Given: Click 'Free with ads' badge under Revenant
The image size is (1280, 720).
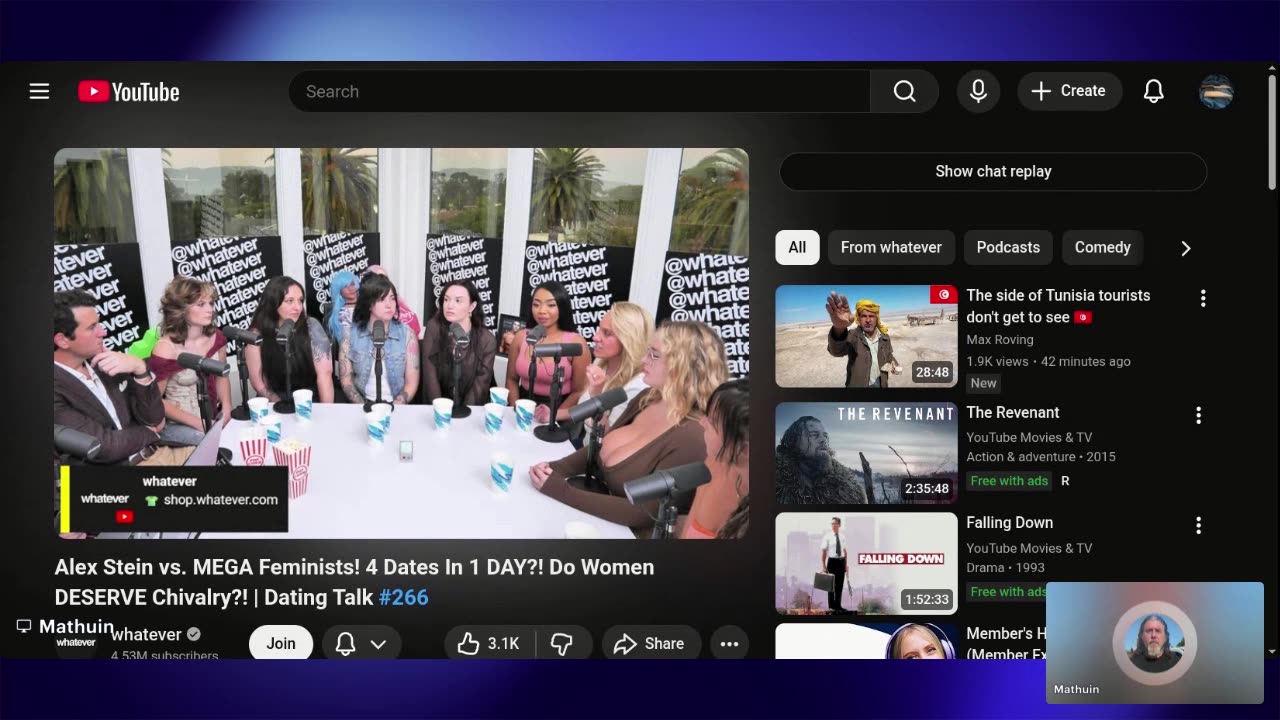Looking at the screenshot, I should coord(1009,481).
